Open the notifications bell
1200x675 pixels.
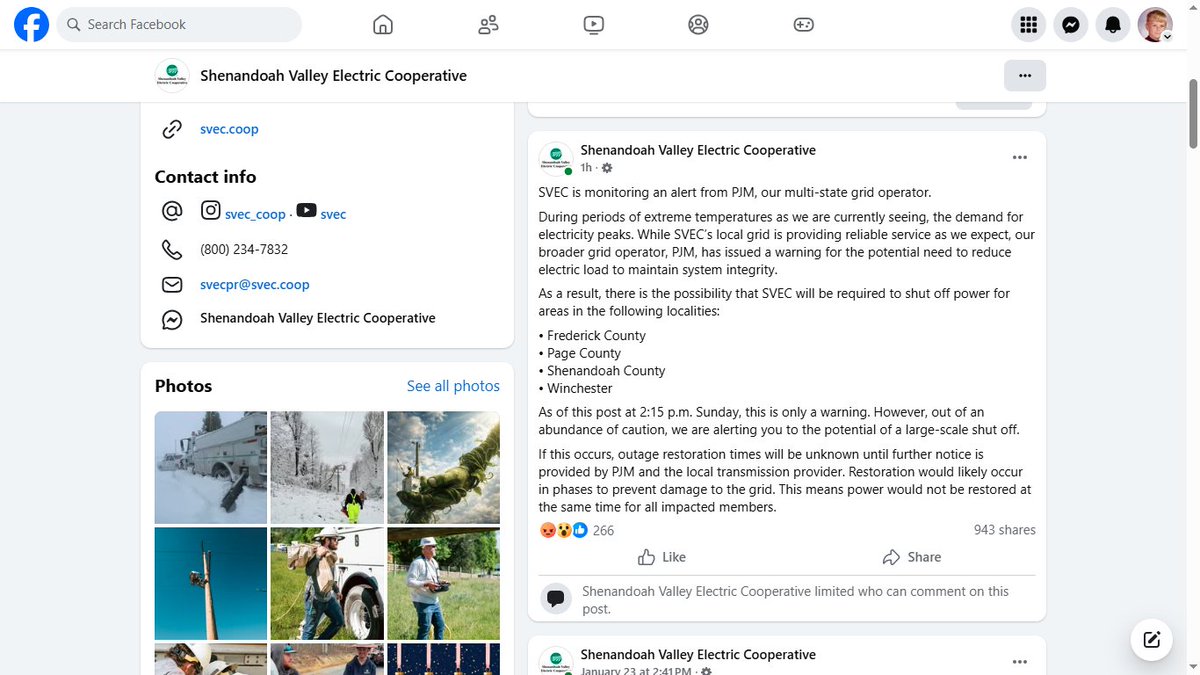click(1113, 25)
